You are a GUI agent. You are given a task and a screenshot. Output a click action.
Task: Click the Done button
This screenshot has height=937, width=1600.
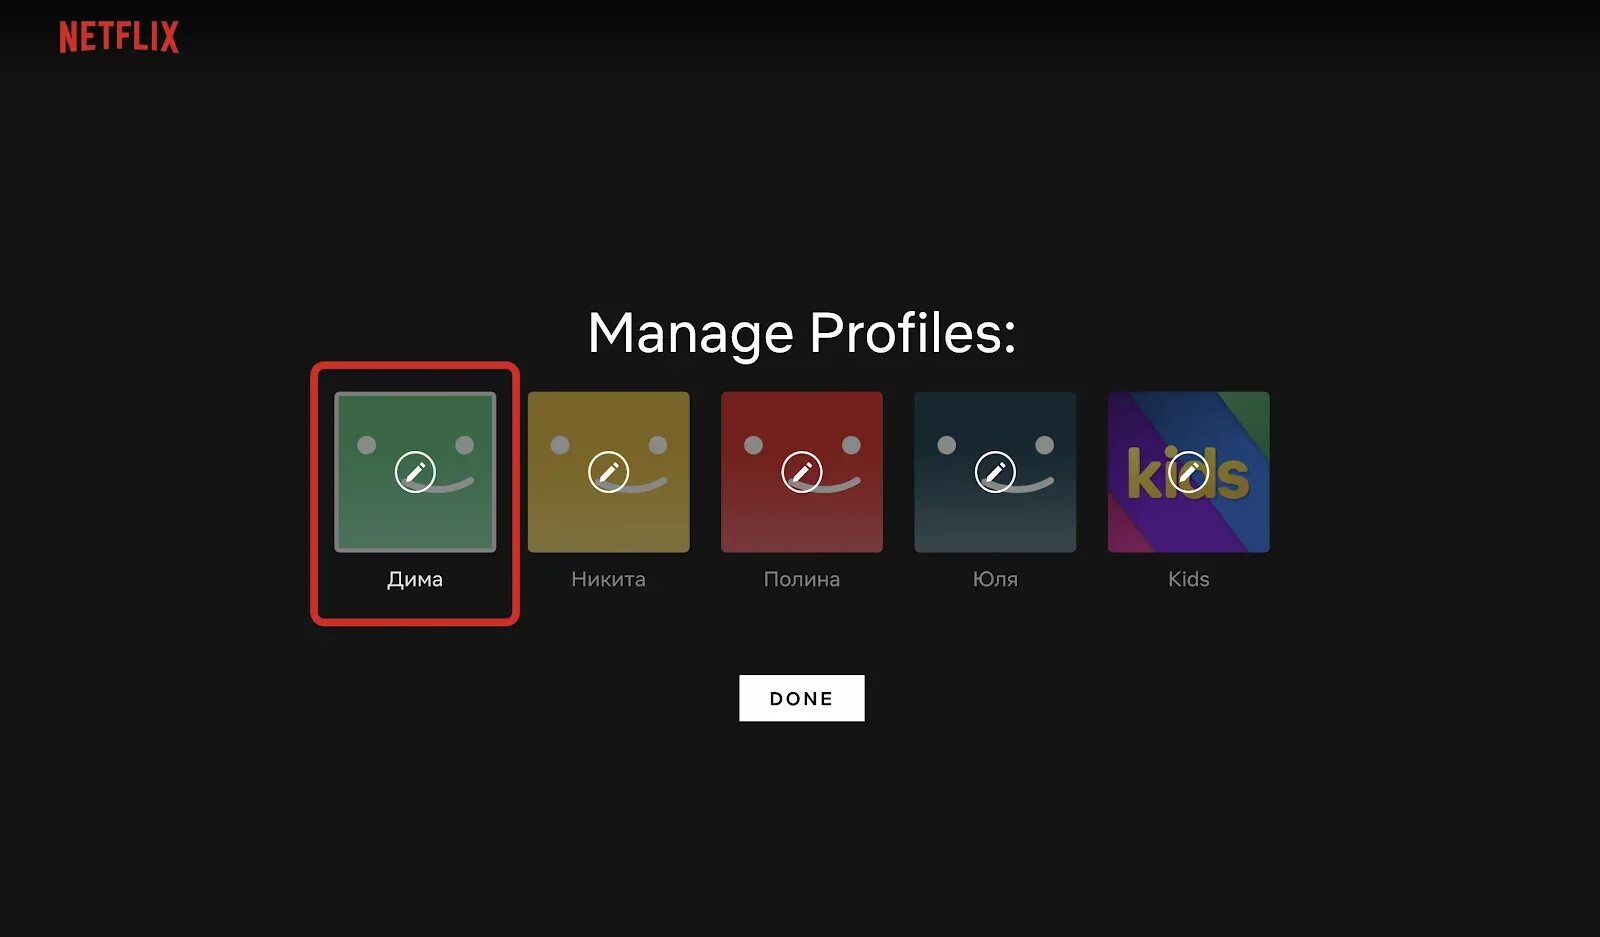click(x=802, y=698)
